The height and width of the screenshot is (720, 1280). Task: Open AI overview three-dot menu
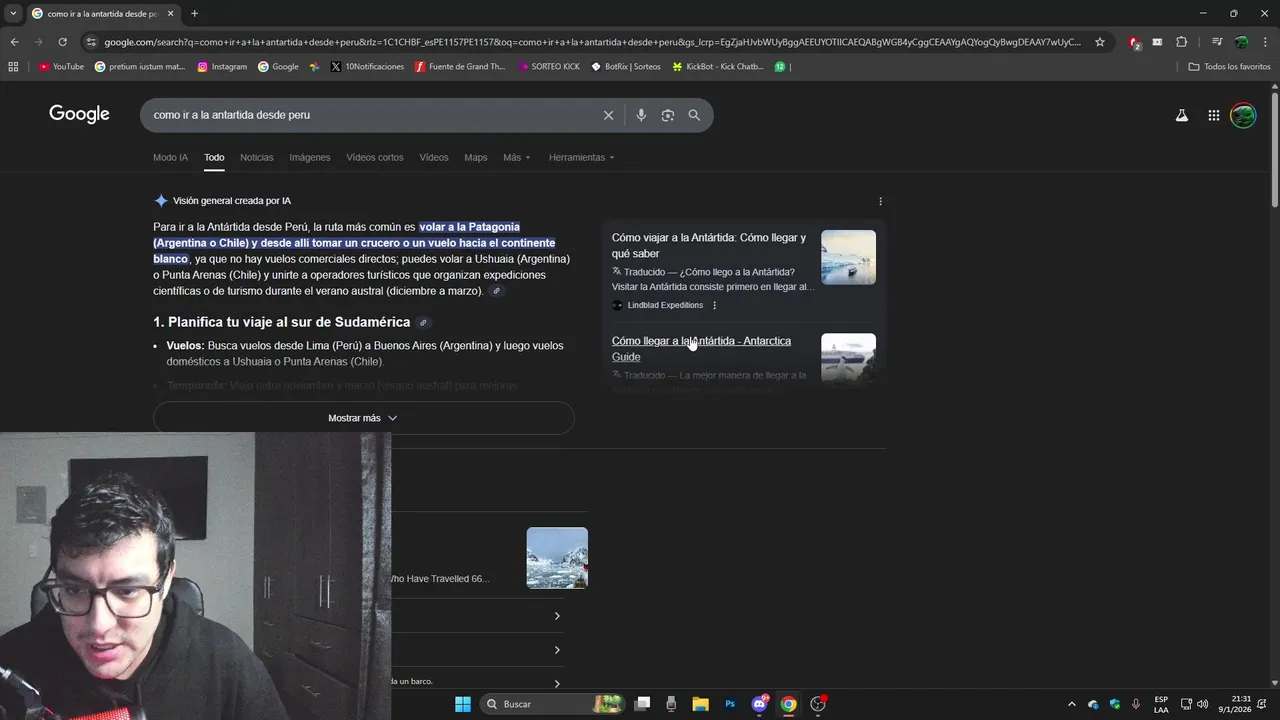click(x=880, y=201)
